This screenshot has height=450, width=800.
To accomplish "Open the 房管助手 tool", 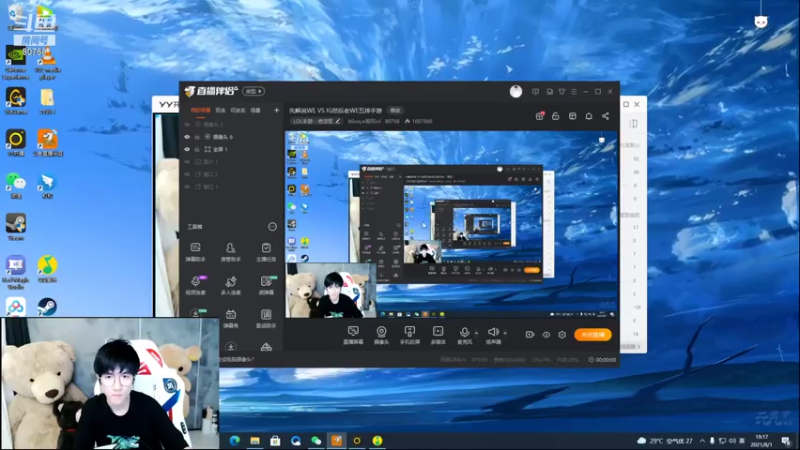I will (231, 252).
